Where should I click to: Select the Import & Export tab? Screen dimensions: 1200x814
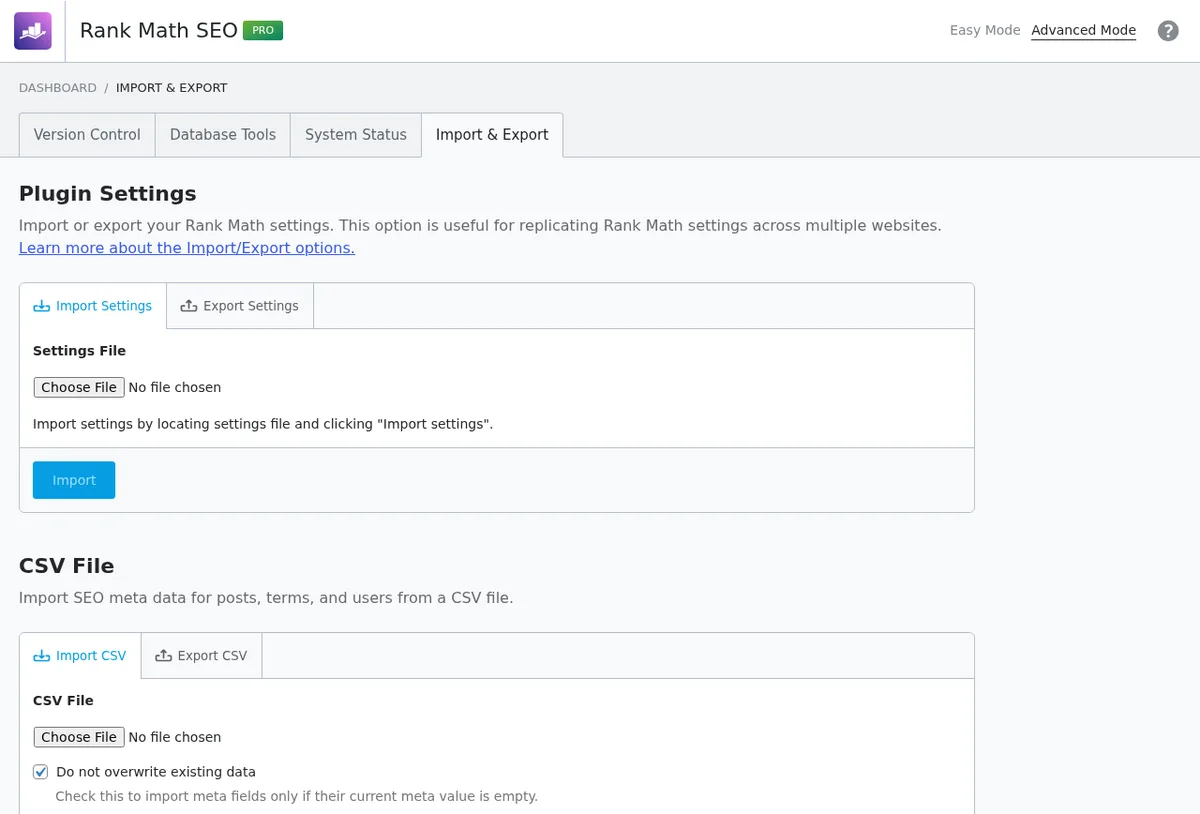pos(492,135)
